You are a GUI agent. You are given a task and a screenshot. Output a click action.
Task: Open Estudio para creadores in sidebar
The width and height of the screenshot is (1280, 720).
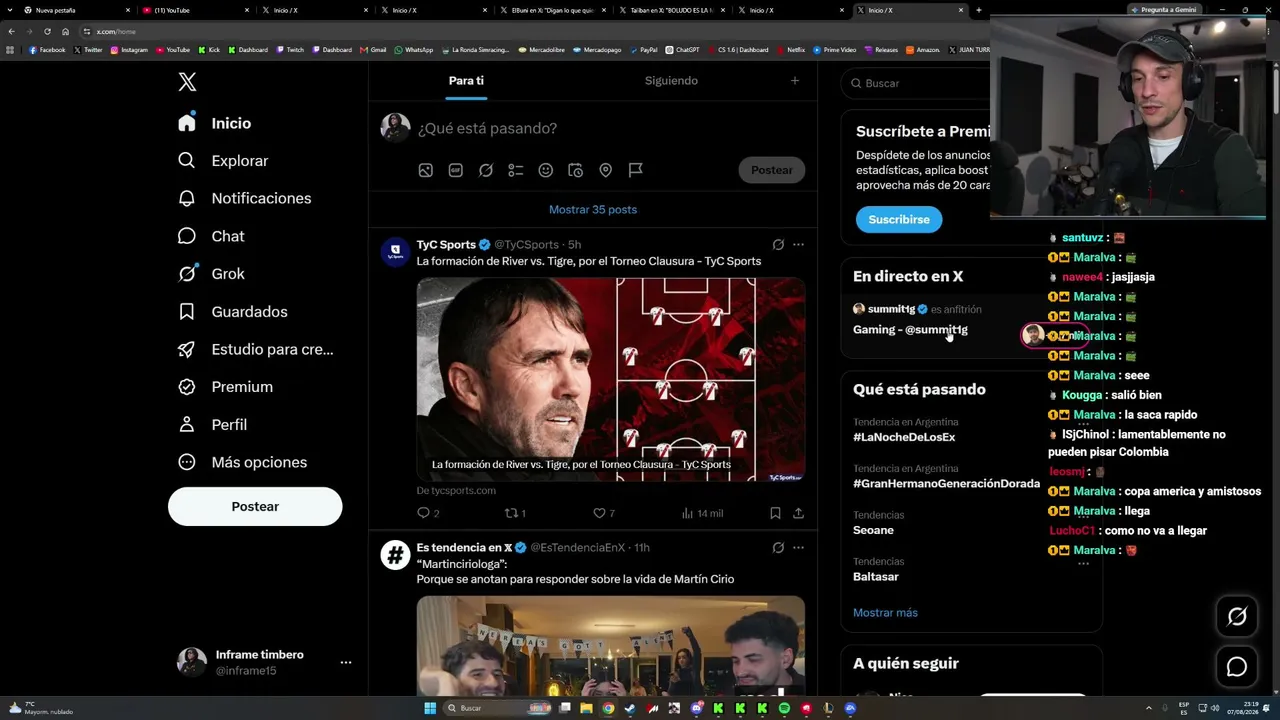256,349
